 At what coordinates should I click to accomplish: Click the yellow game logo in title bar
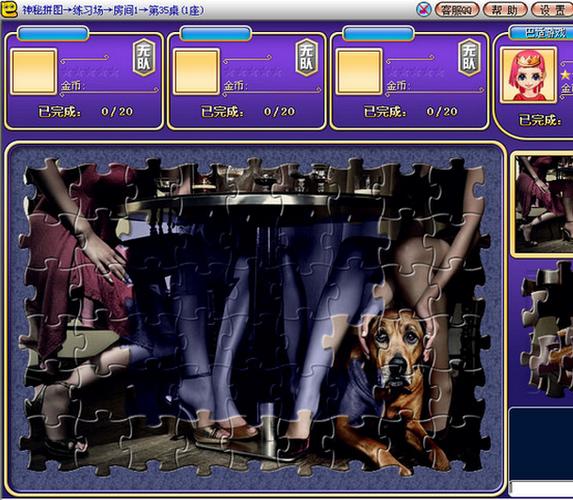(9, 10)
